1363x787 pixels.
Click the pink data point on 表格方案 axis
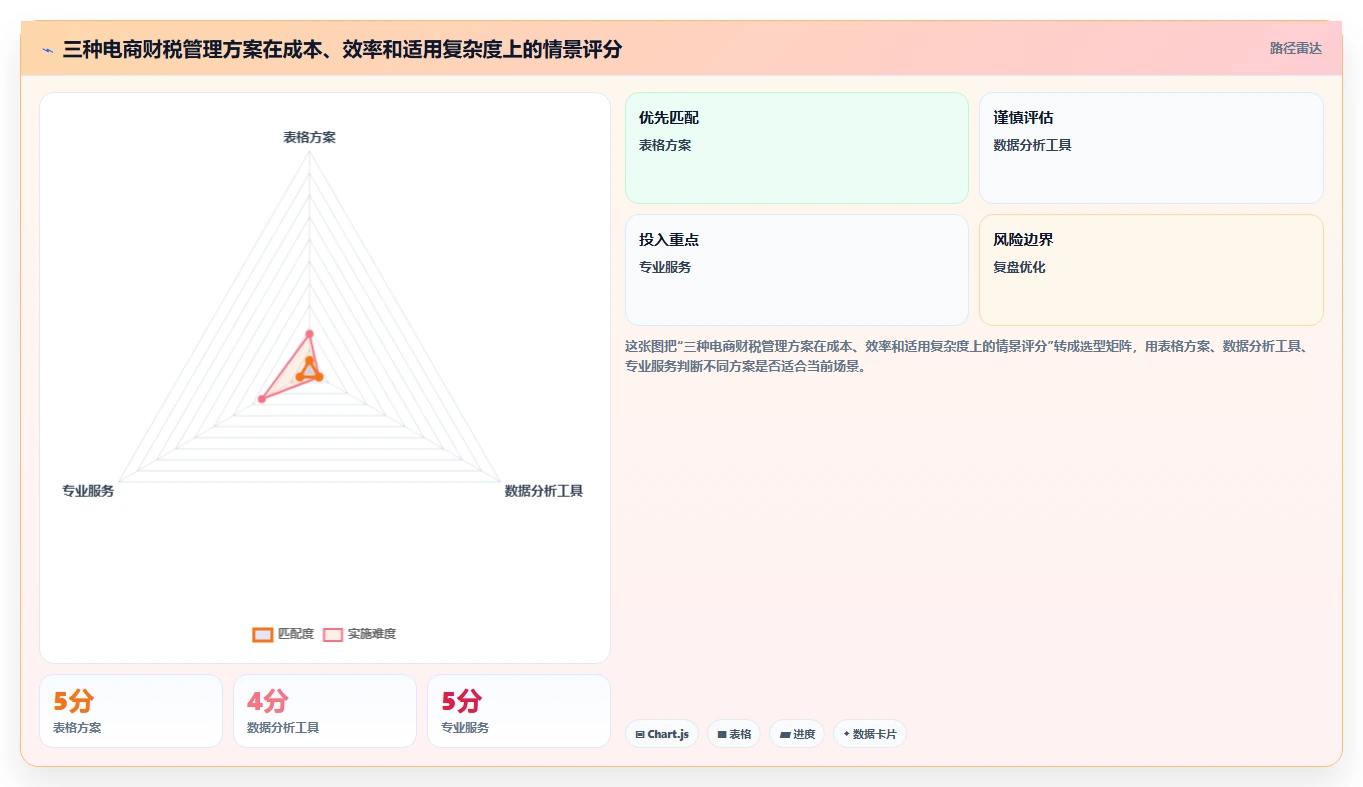pos(309,333)
